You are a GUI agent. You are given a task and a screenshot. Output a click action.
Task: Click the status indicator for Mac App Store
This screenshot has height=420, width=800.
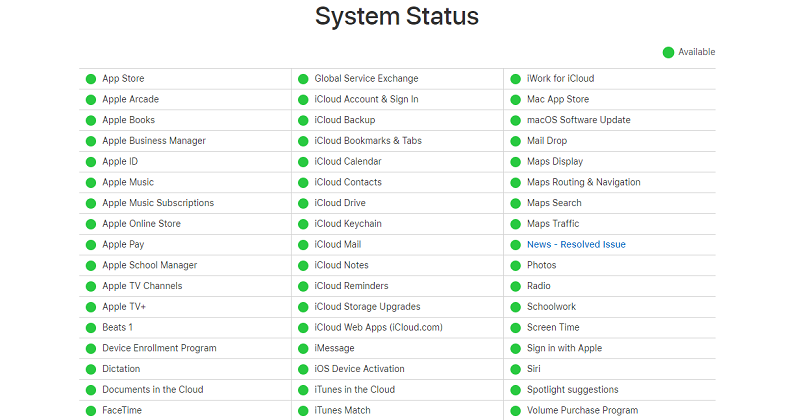pyautogui.click(x=515, y=100)
